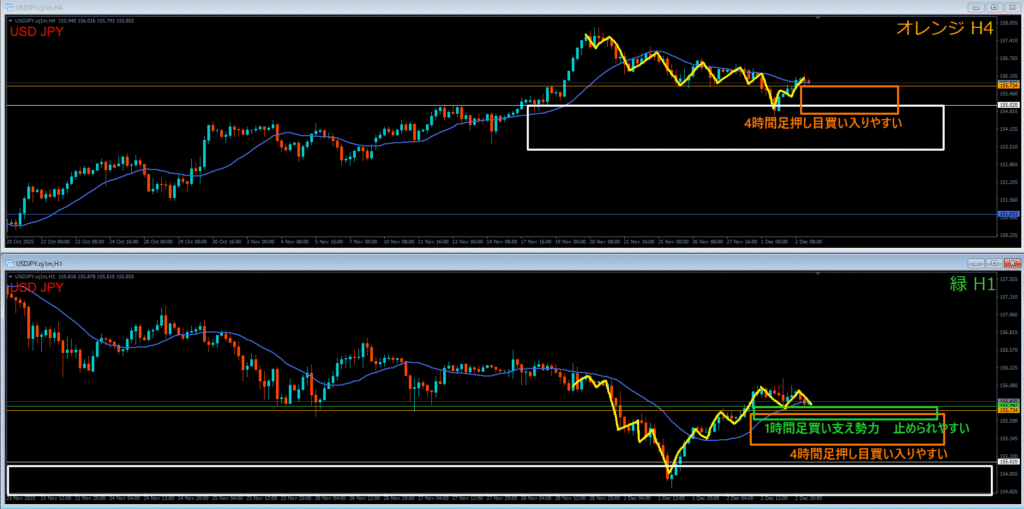Select '4時間足押し目買い入りやすい' text in H4 chart
Image resolution: width=1024 pixels, height=509 pixels.
823,122
